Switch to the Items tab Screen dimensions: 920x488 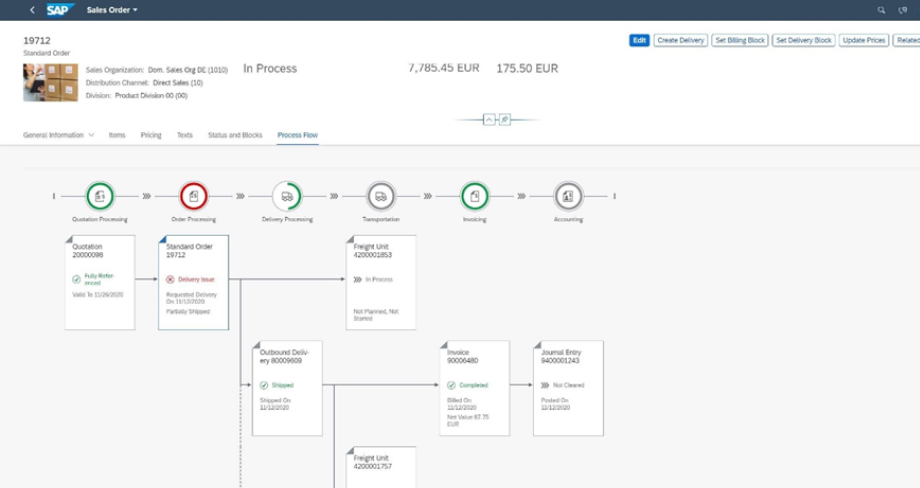(x=117, y=135)
